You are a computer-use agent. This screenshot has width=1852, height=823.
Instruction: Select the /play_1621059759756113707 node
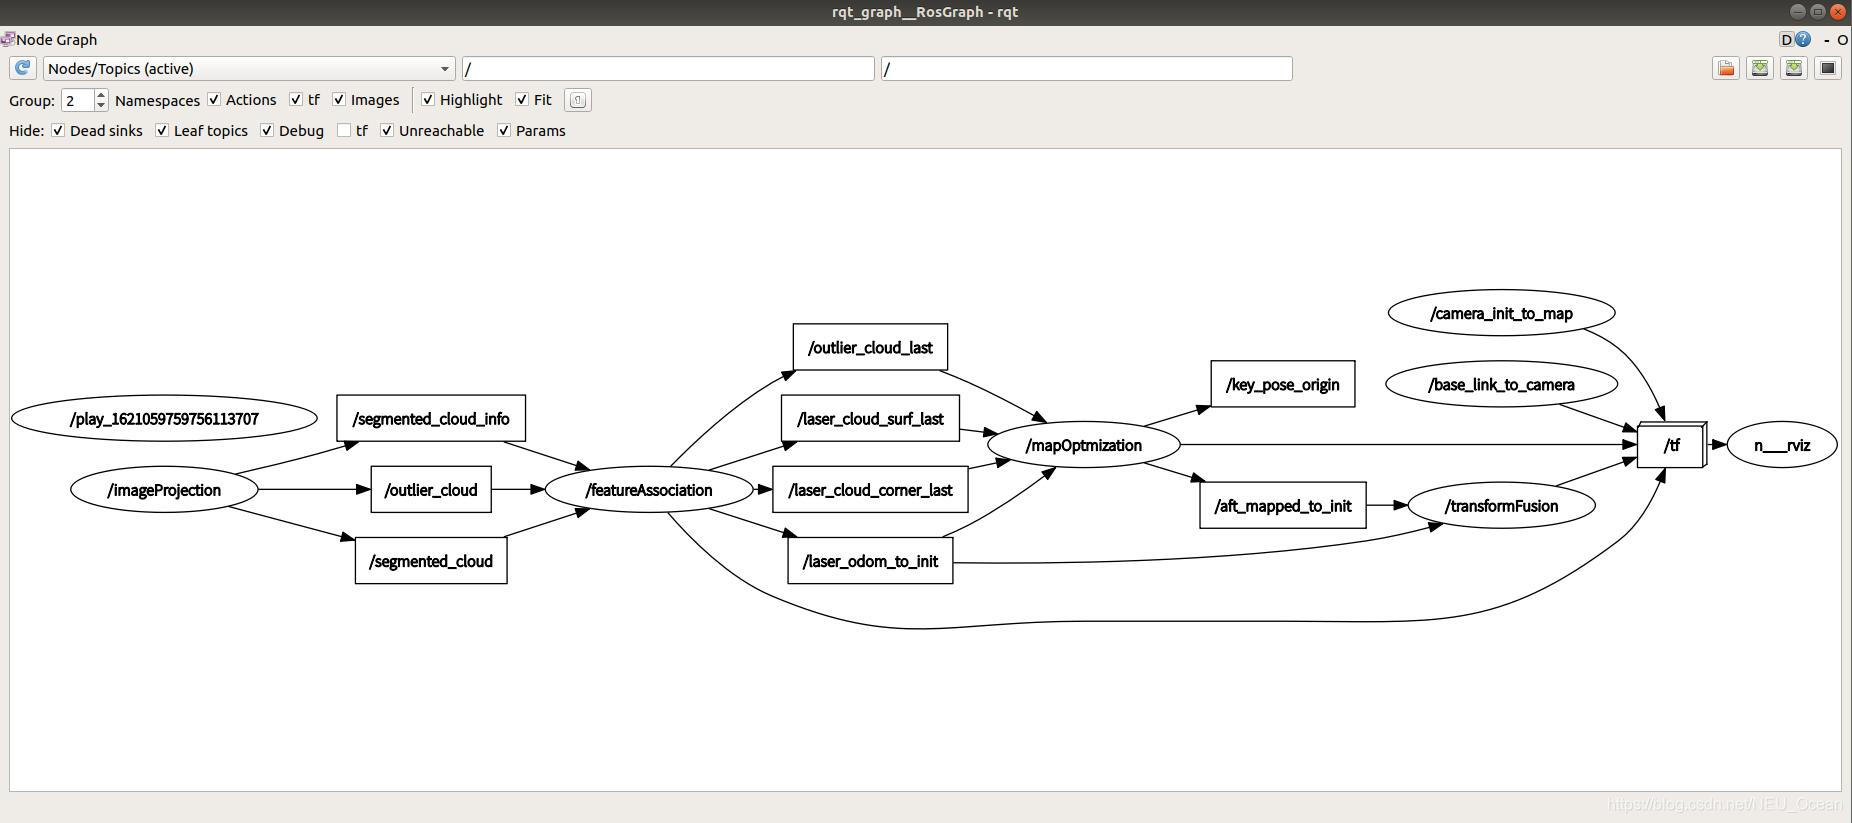coord(164,418)
